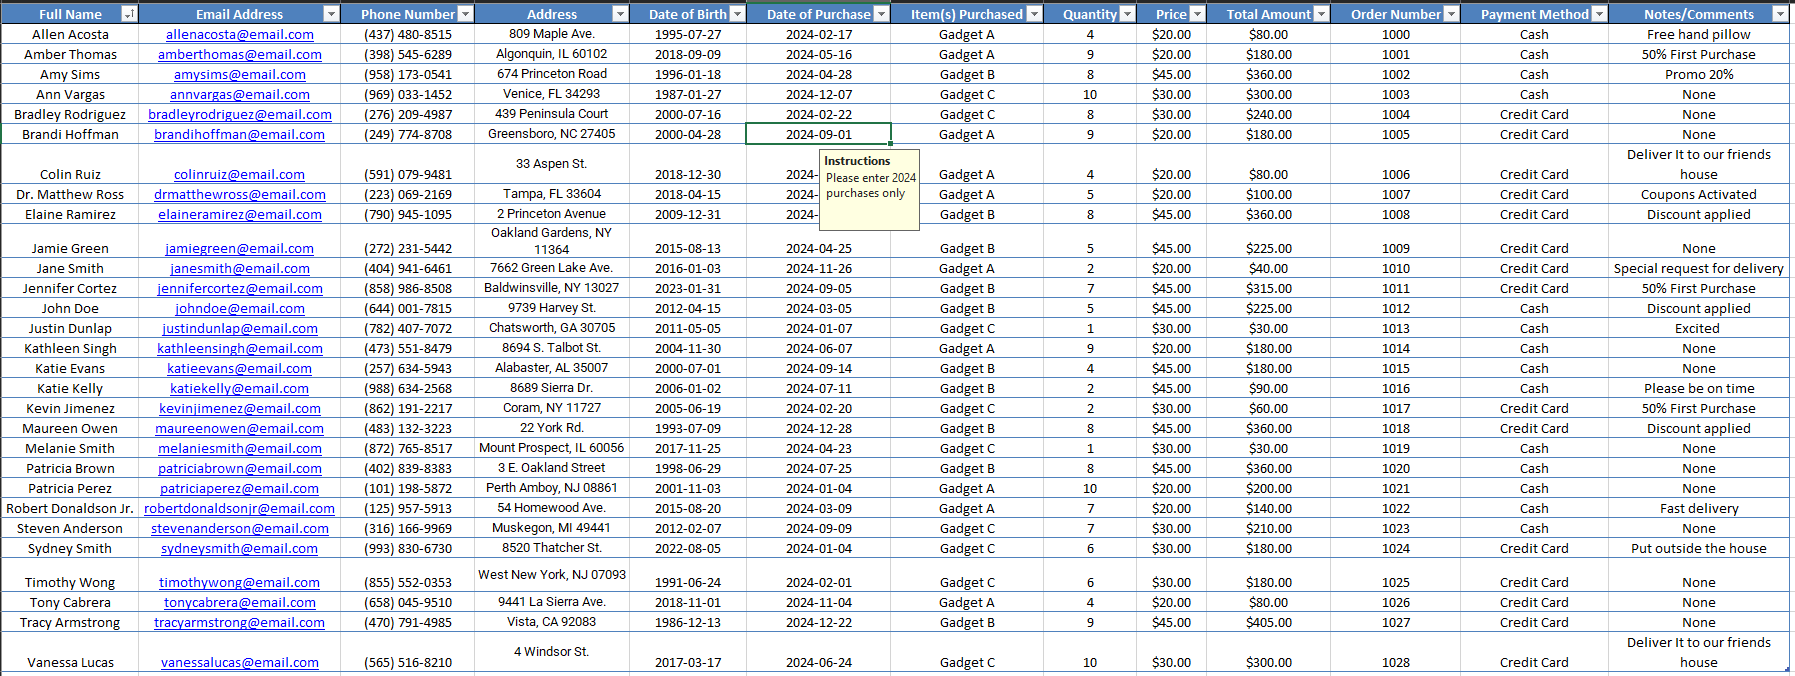The height and width of the screenshot is (676, 1795).
Task: Select Tony Cabrera's 'Credit Card' payment cell
Action: 1534,602
